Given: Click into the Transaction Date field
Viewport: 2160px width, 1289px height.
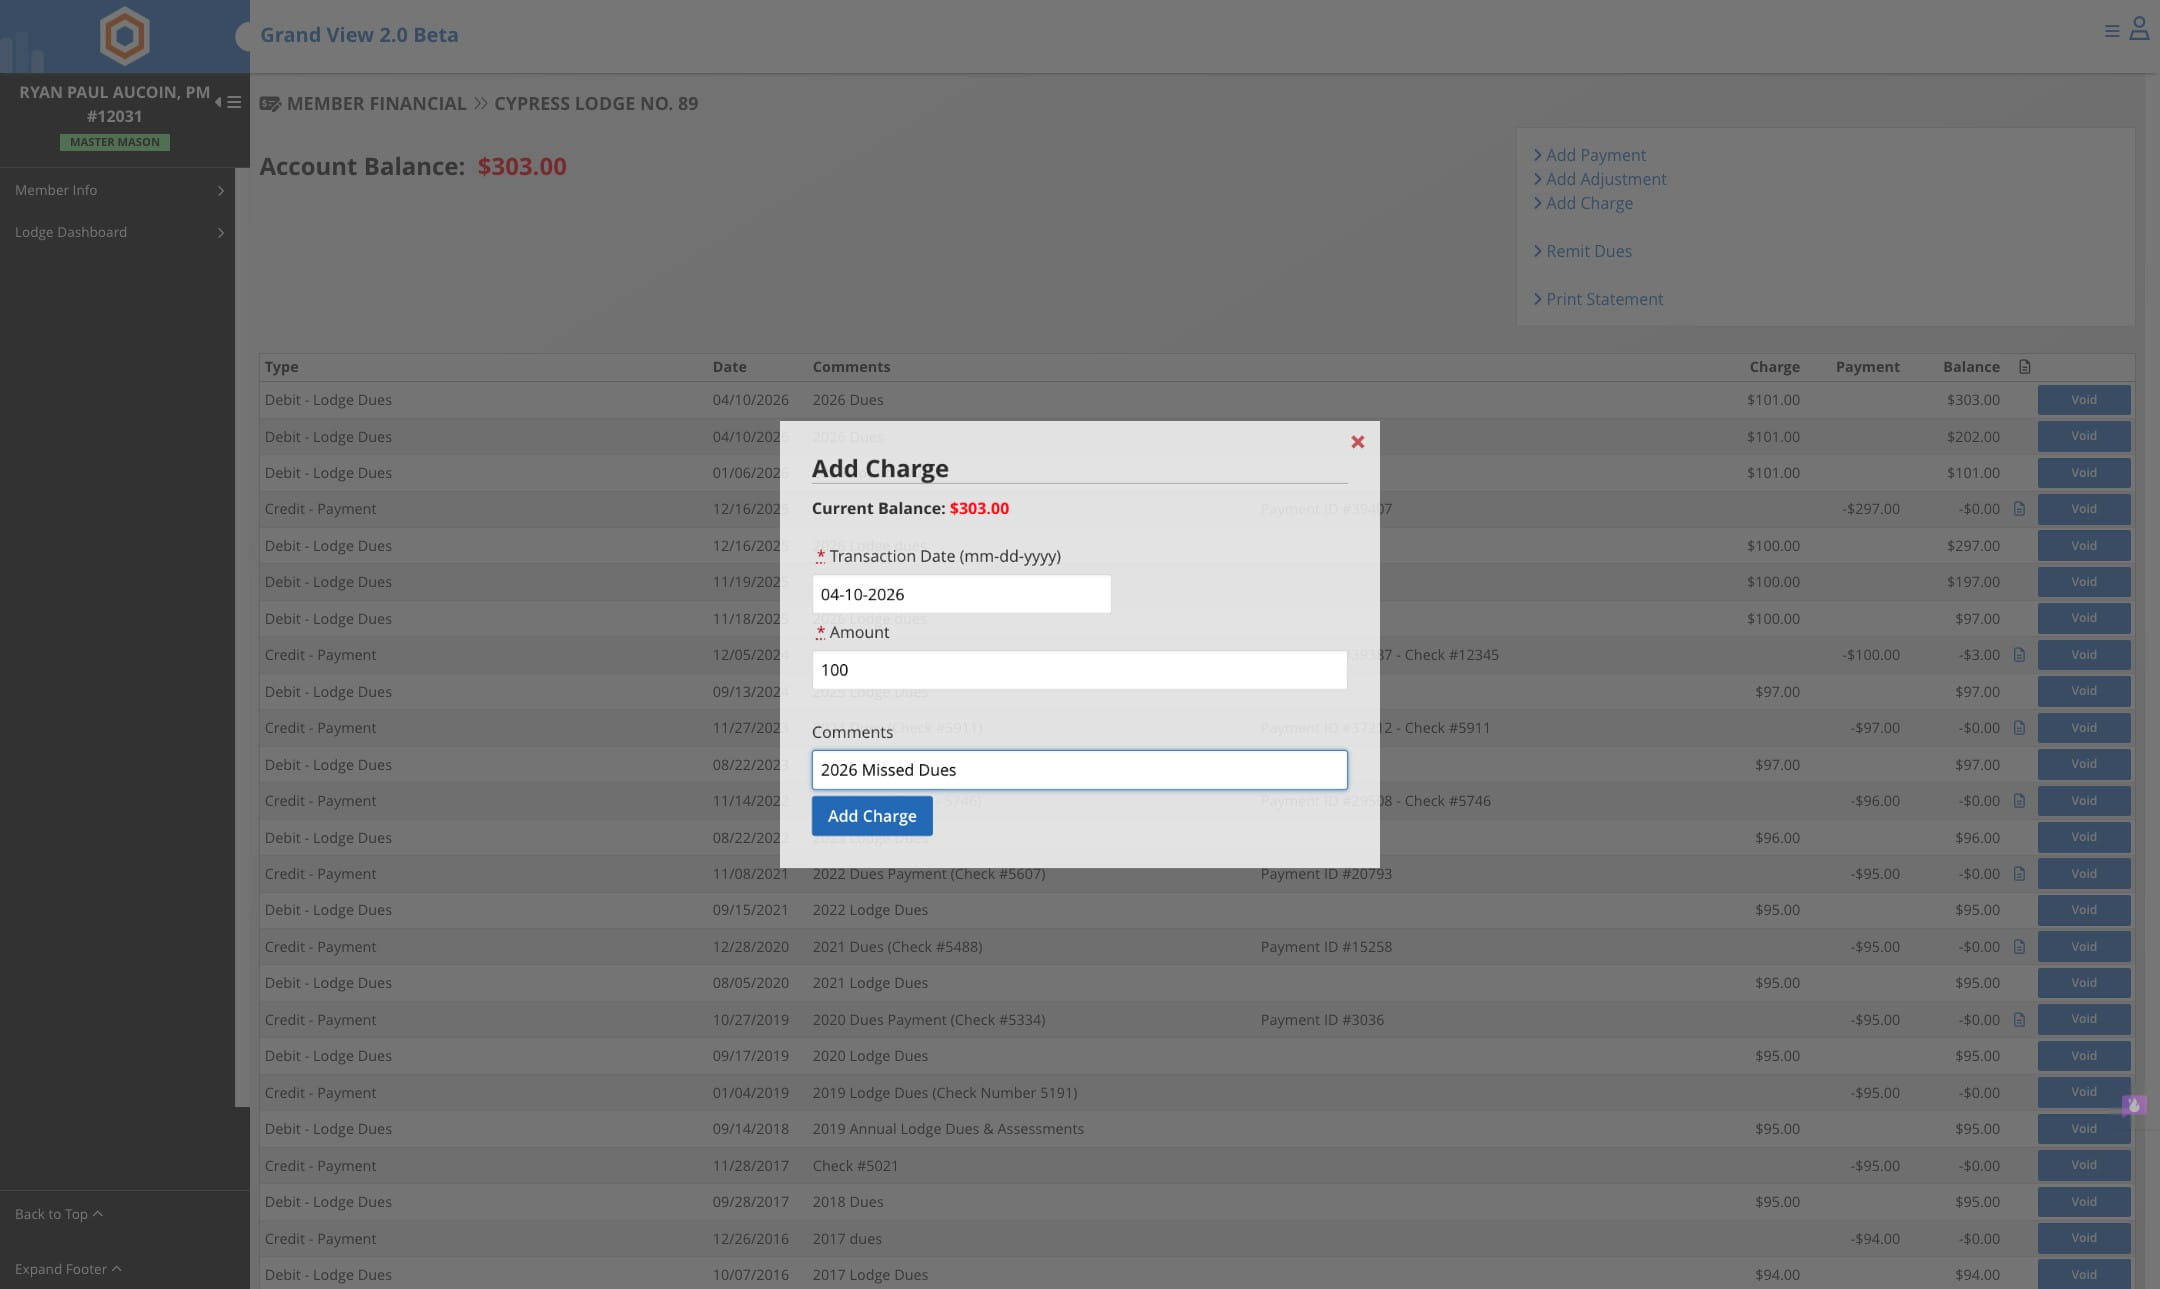Looking at the screenshot, I should coord(961,594).
